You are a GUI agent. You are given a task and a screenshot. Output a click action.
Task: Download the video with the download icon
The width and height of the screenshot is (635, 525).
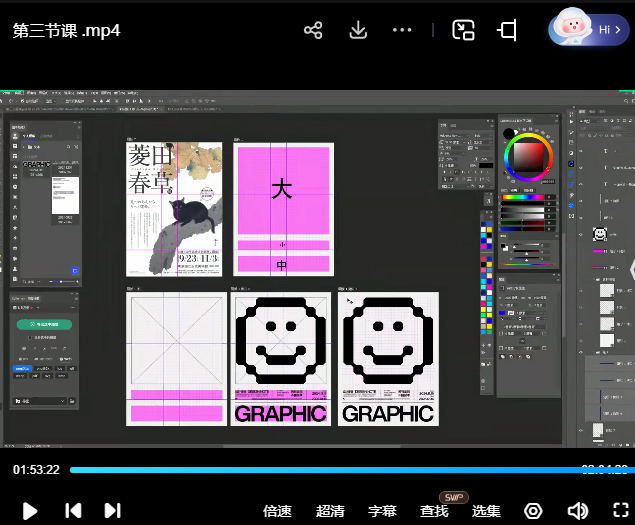click(x=358, y=30)
